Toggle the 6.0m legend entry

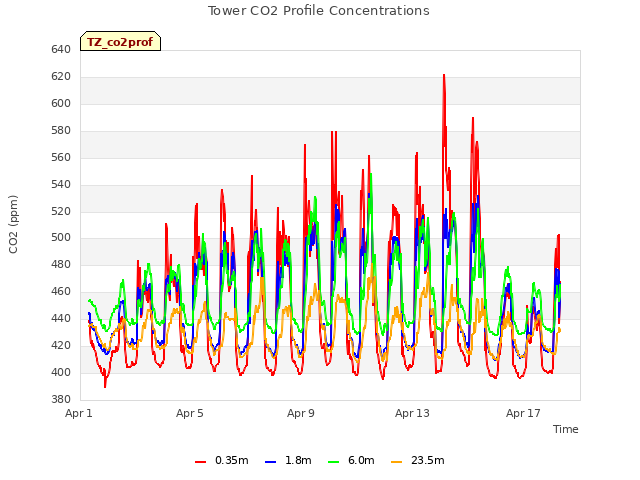351,460
